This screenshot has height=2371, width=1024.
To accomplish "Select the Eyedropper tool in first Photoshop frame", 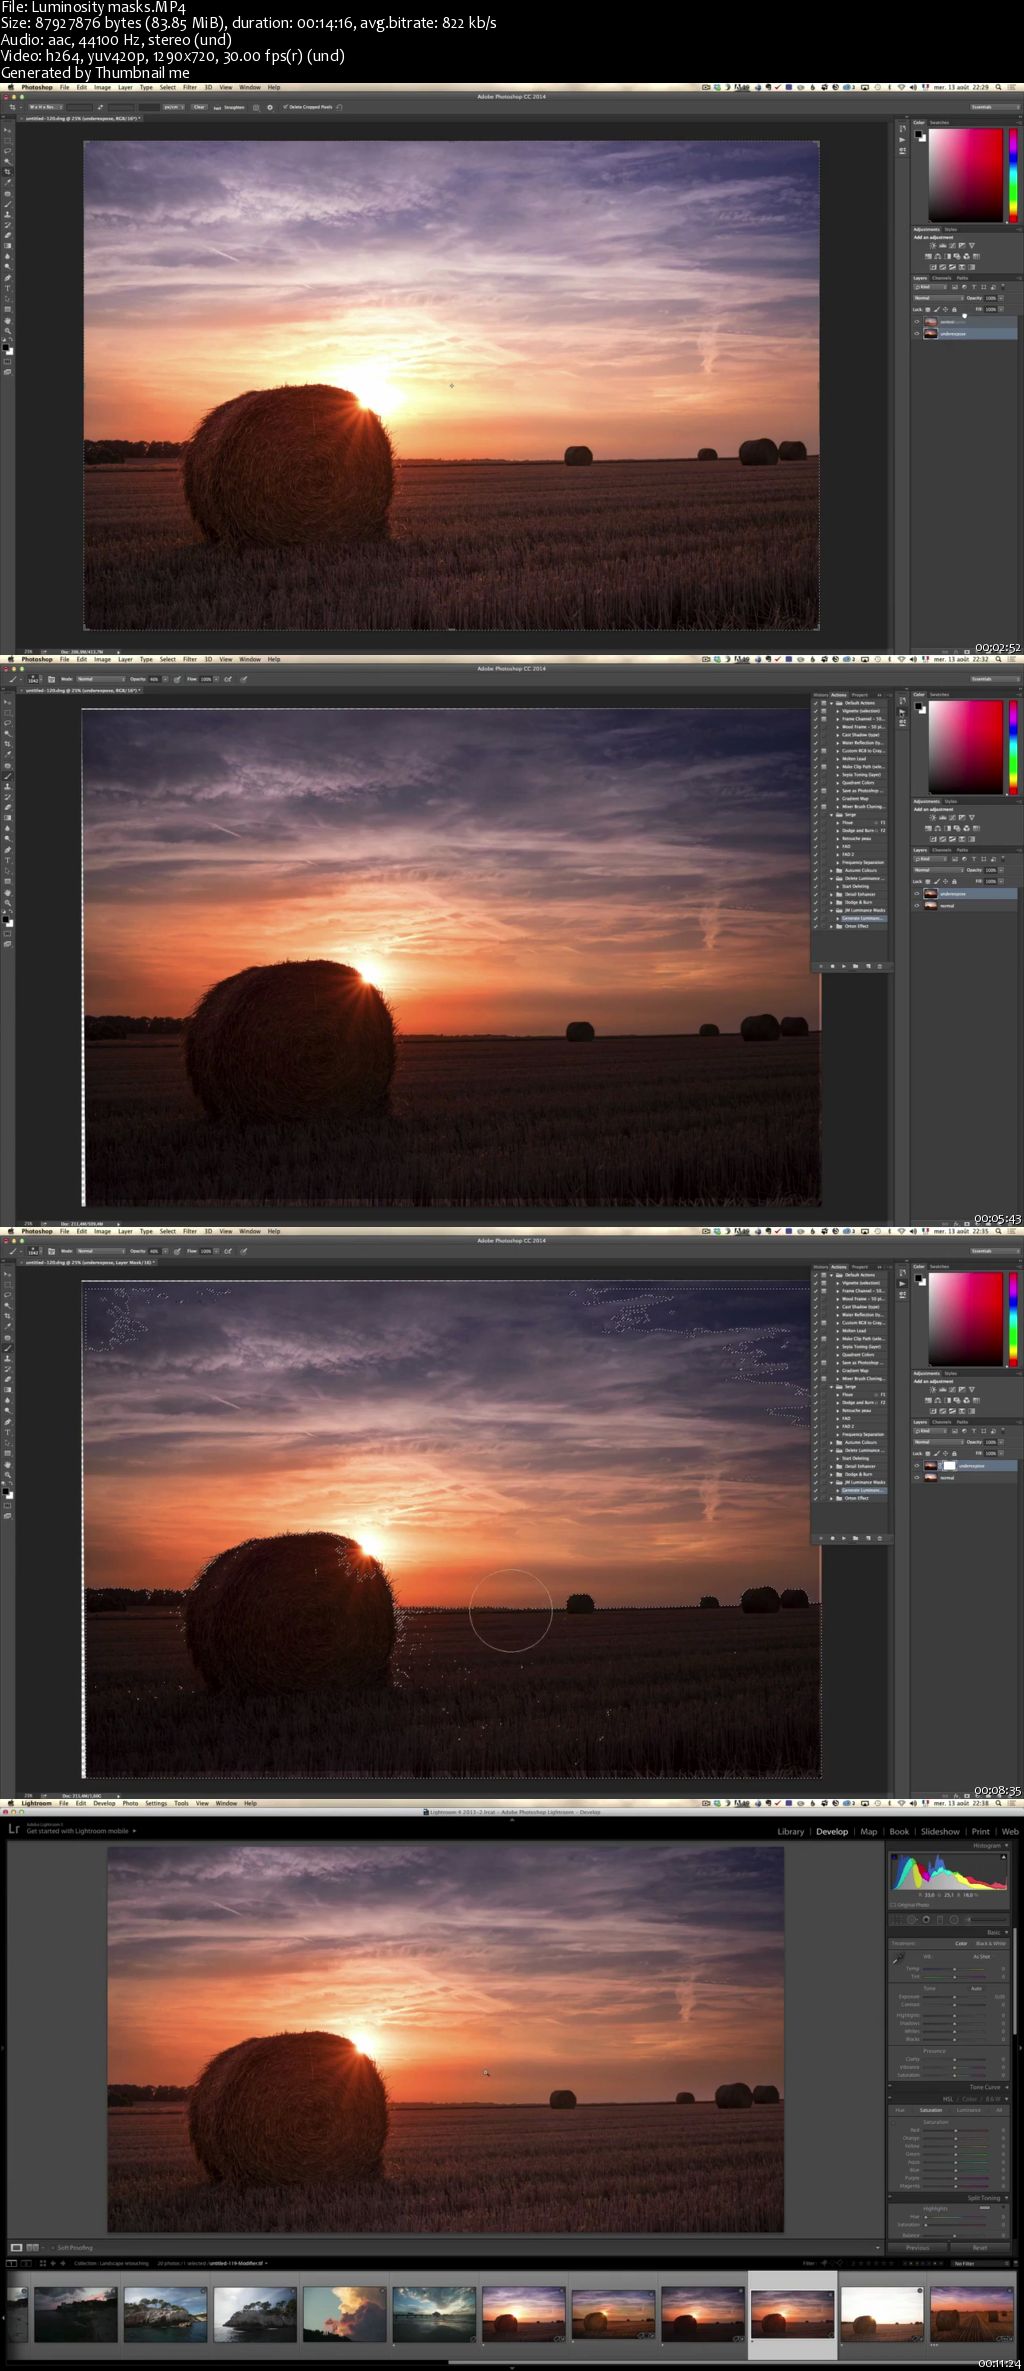I will [x=8, y=182].
